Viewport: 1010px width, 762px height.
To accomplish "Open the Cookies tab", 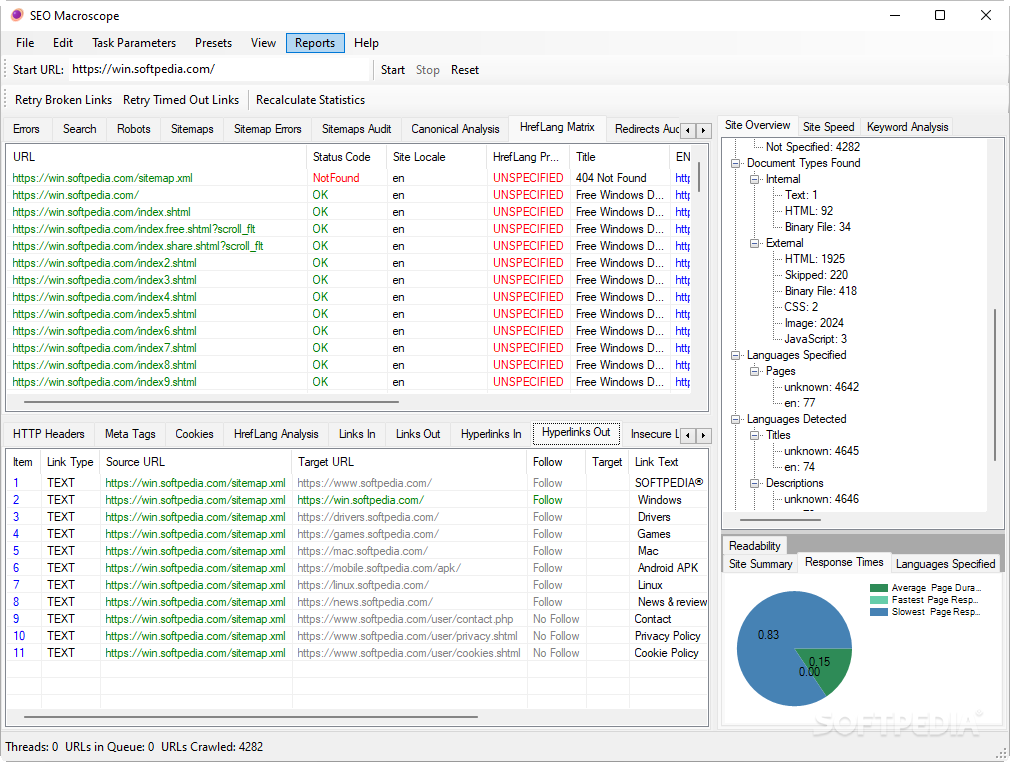I will (x=194, y=434).
